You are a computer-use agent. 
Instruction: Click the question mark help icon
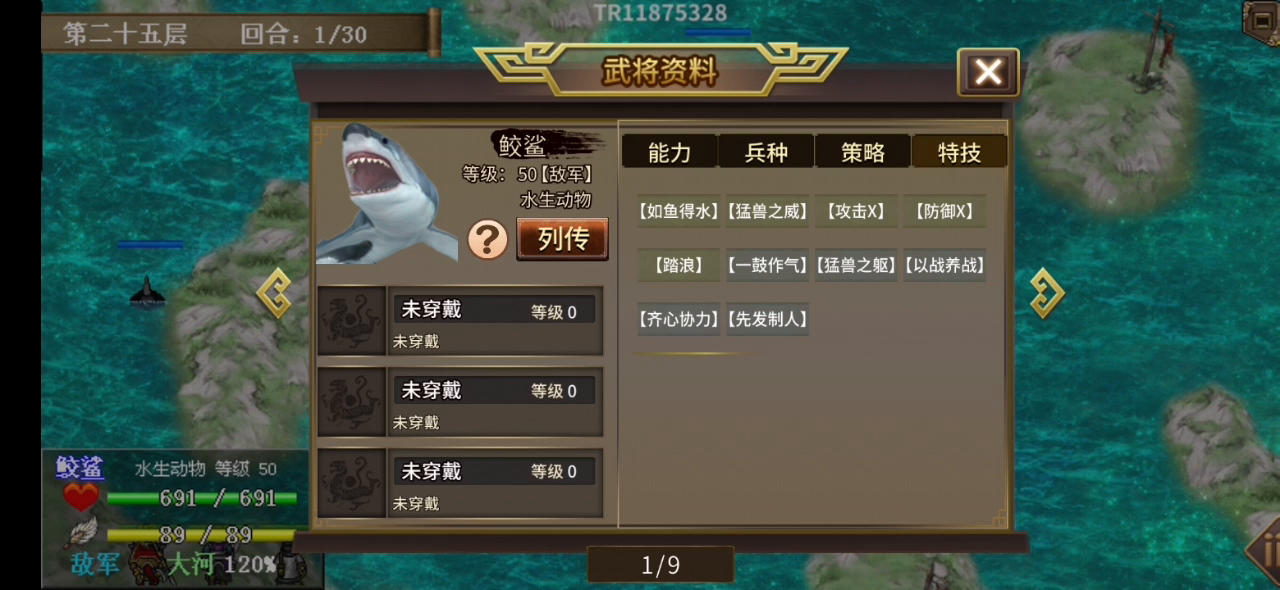pos(488,240)
